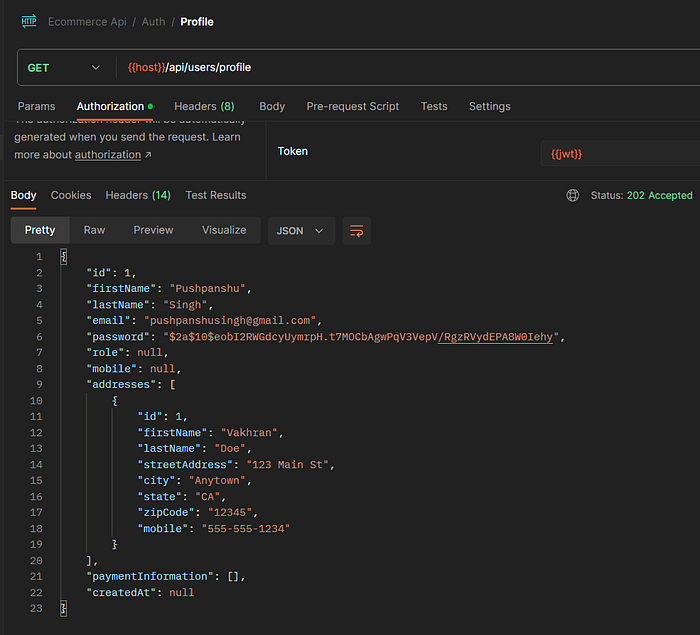Screen dimensions: 700x635
Task: Select the Raw response view
Action: (x=94, y=230)
